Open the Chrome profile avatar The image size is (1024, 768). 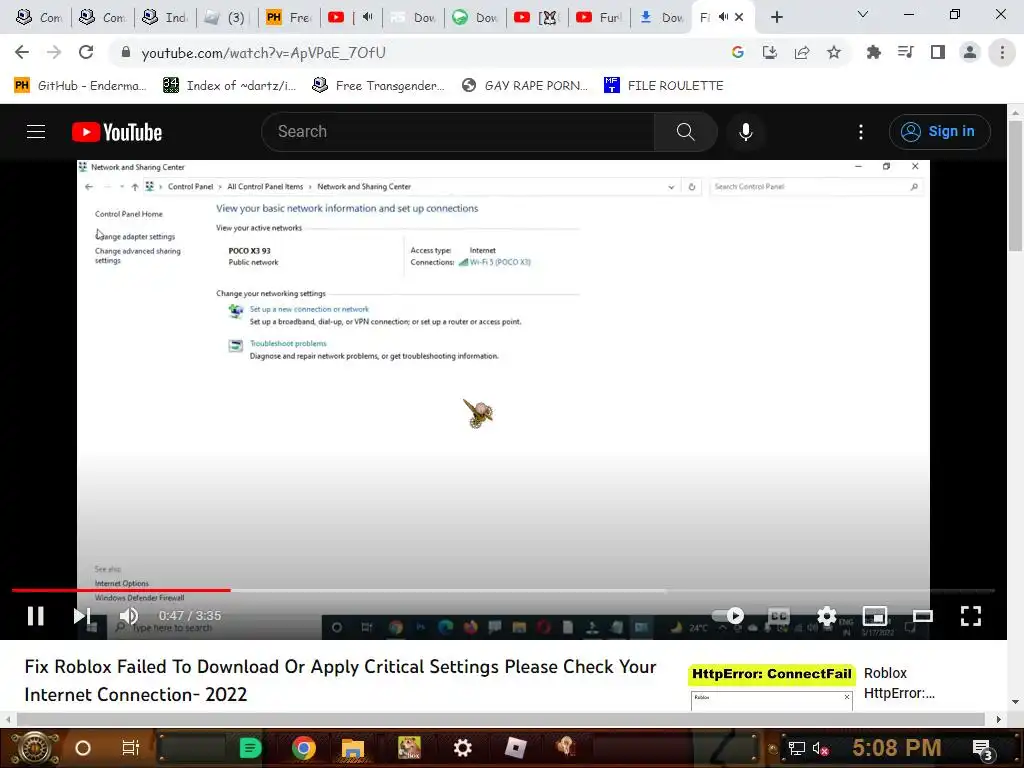click(970, 52)
